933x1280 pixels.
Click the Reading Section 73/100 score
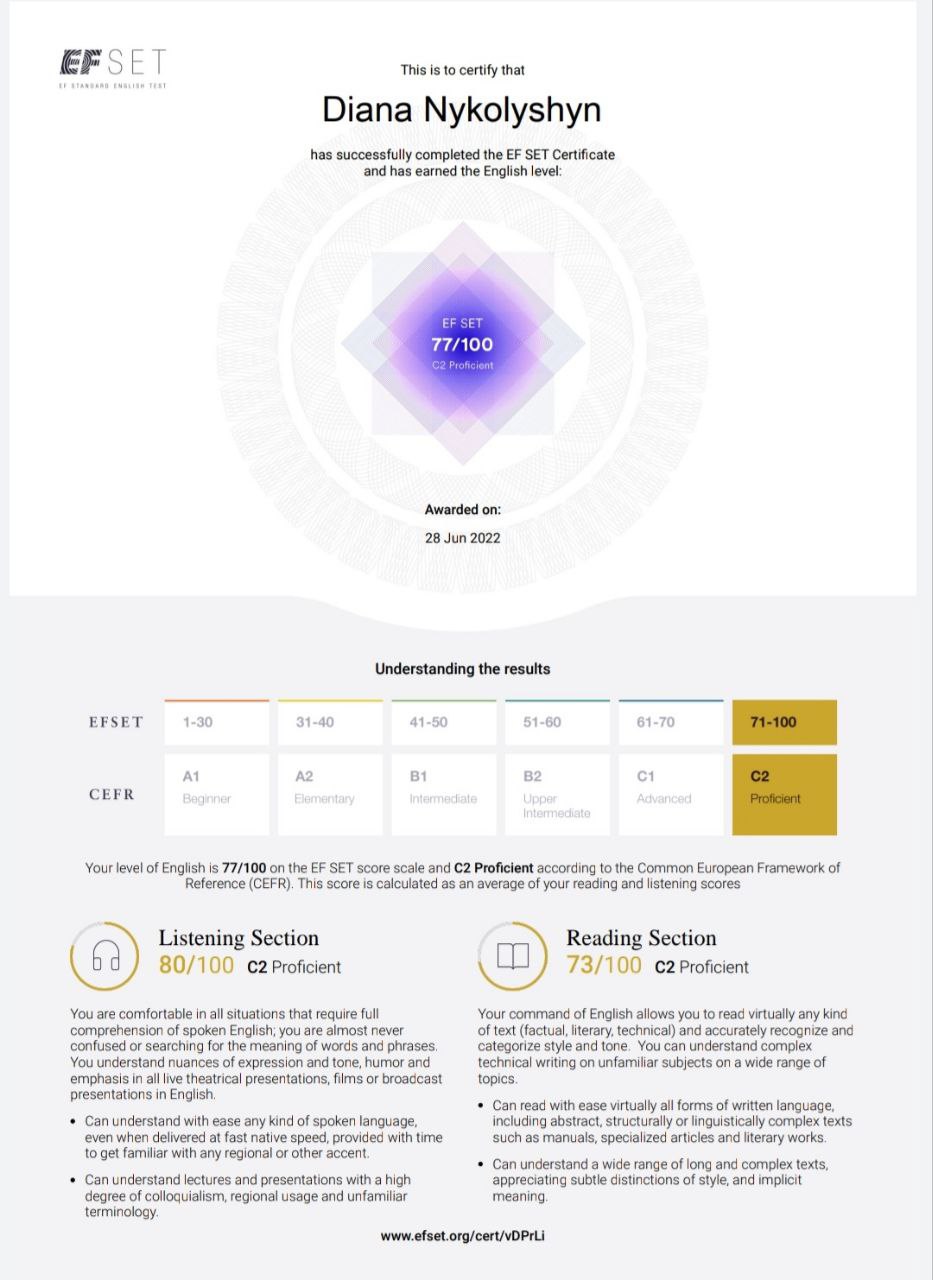pos(604,966)
